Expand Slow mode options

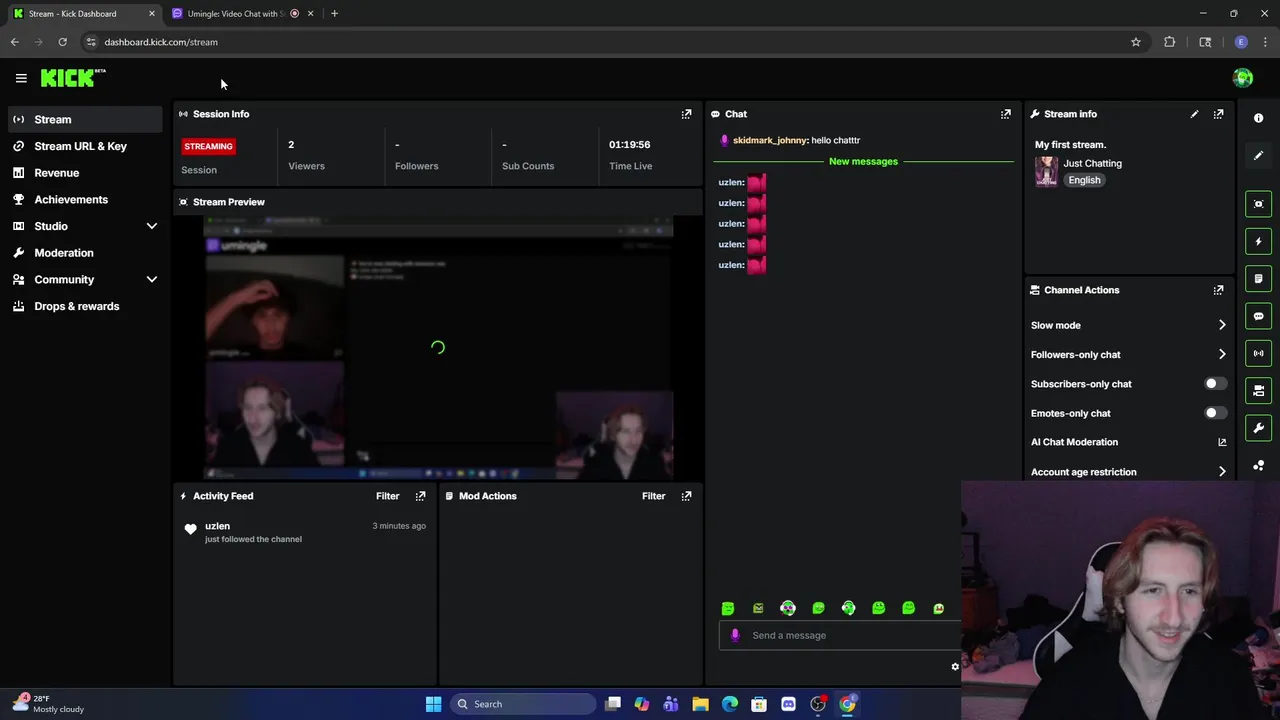coord(1222,325)
